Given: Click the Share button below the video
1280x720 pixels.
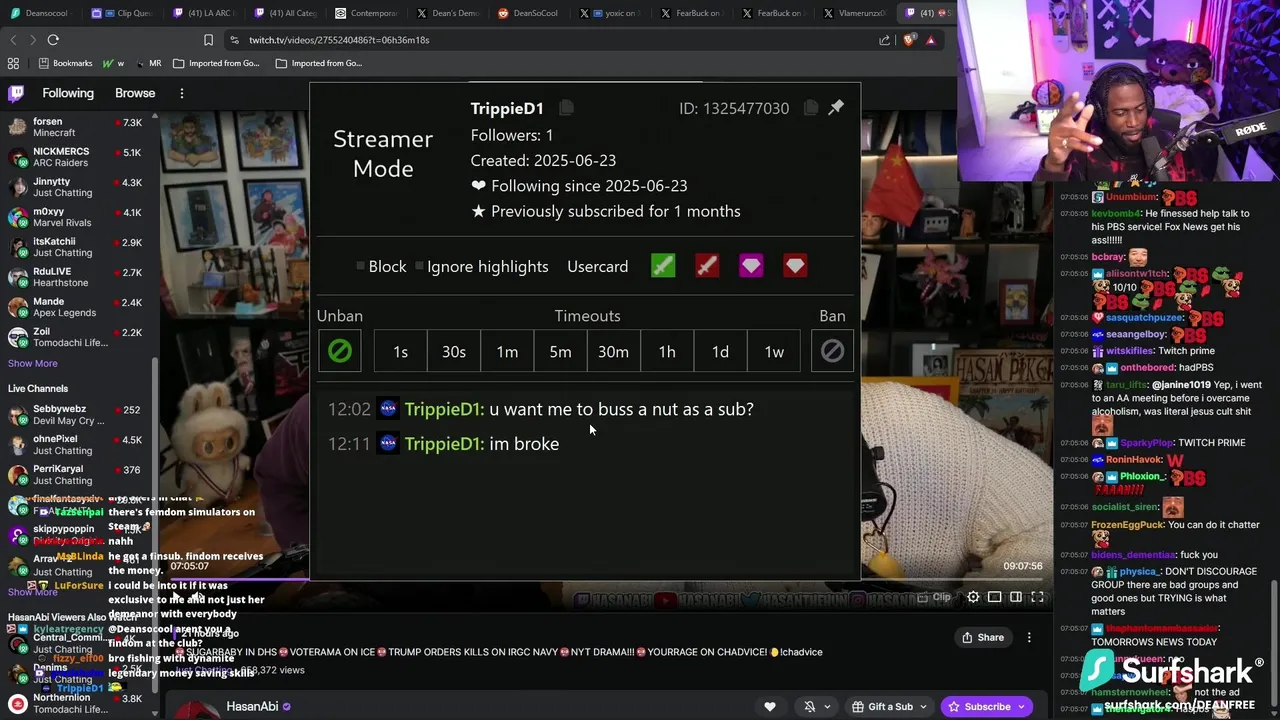Looking at the screenshot, I should point(983,637).
